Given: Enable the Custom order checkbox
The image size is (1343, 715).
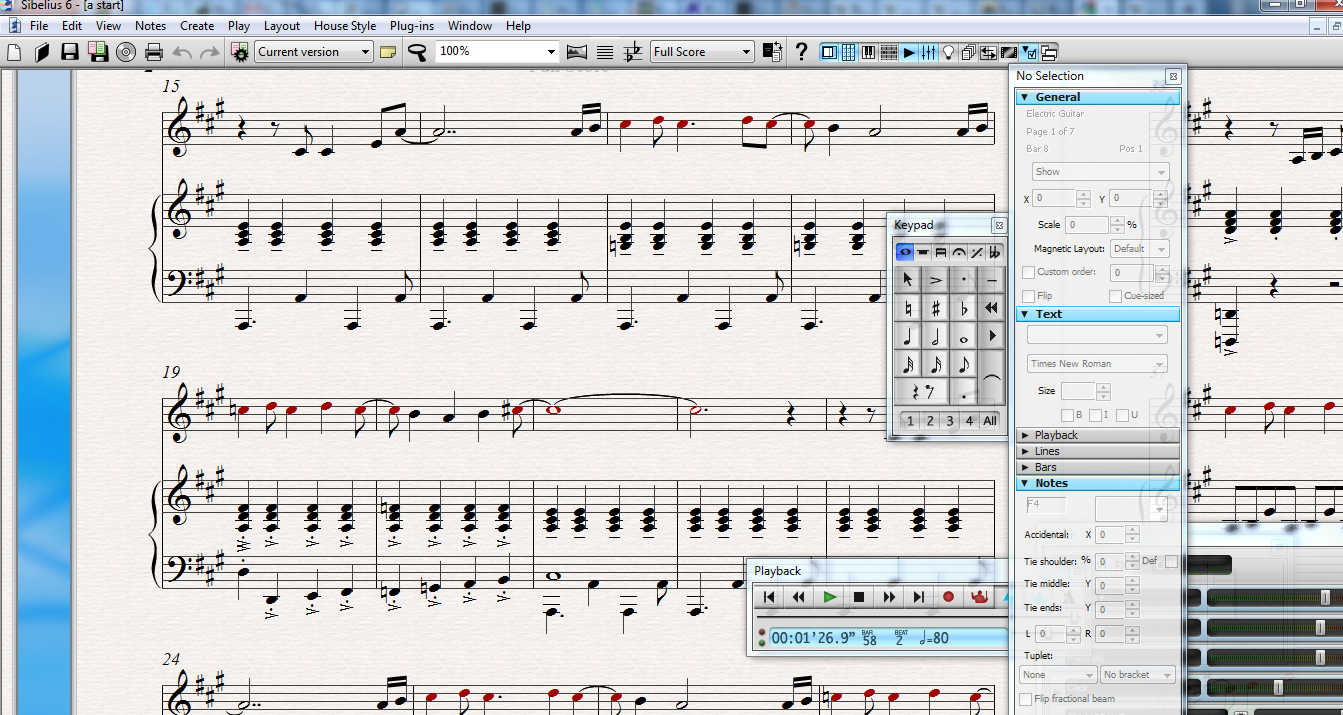Looking at the screenshot, I should [x=1028, y=272].
